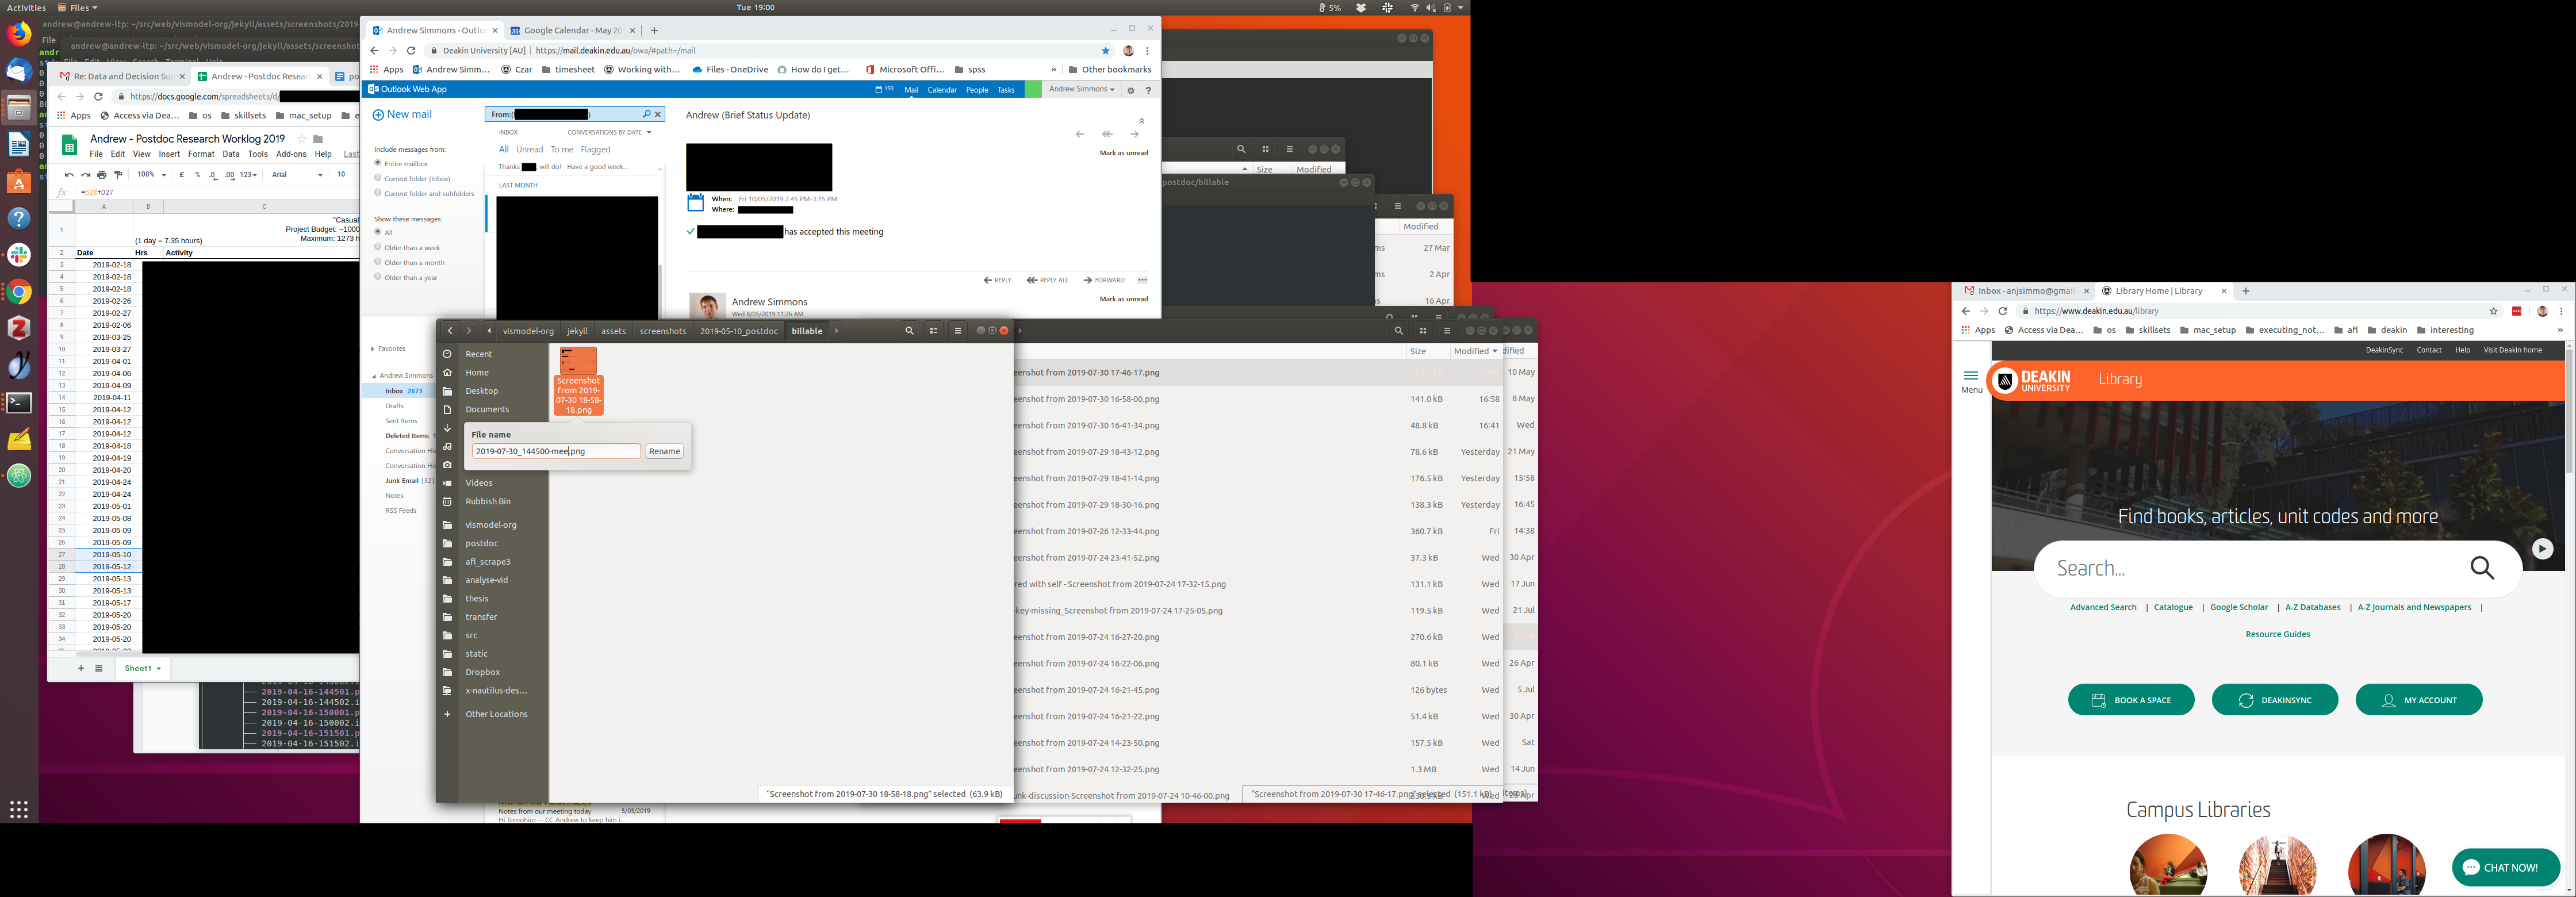Clear the Outlook search with X icon

coord(658,114)
